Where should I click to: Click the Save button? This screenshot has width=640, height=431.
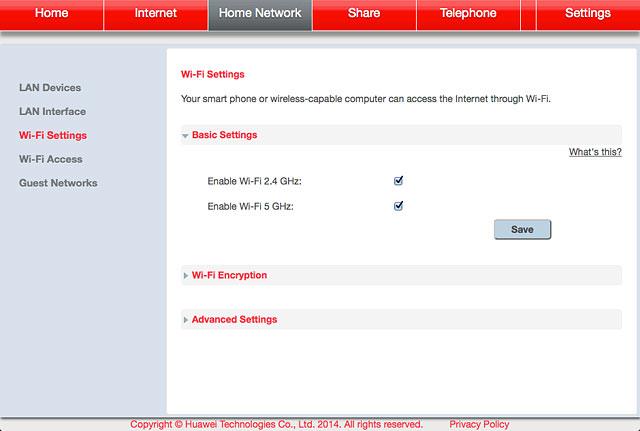click(522, 229)
